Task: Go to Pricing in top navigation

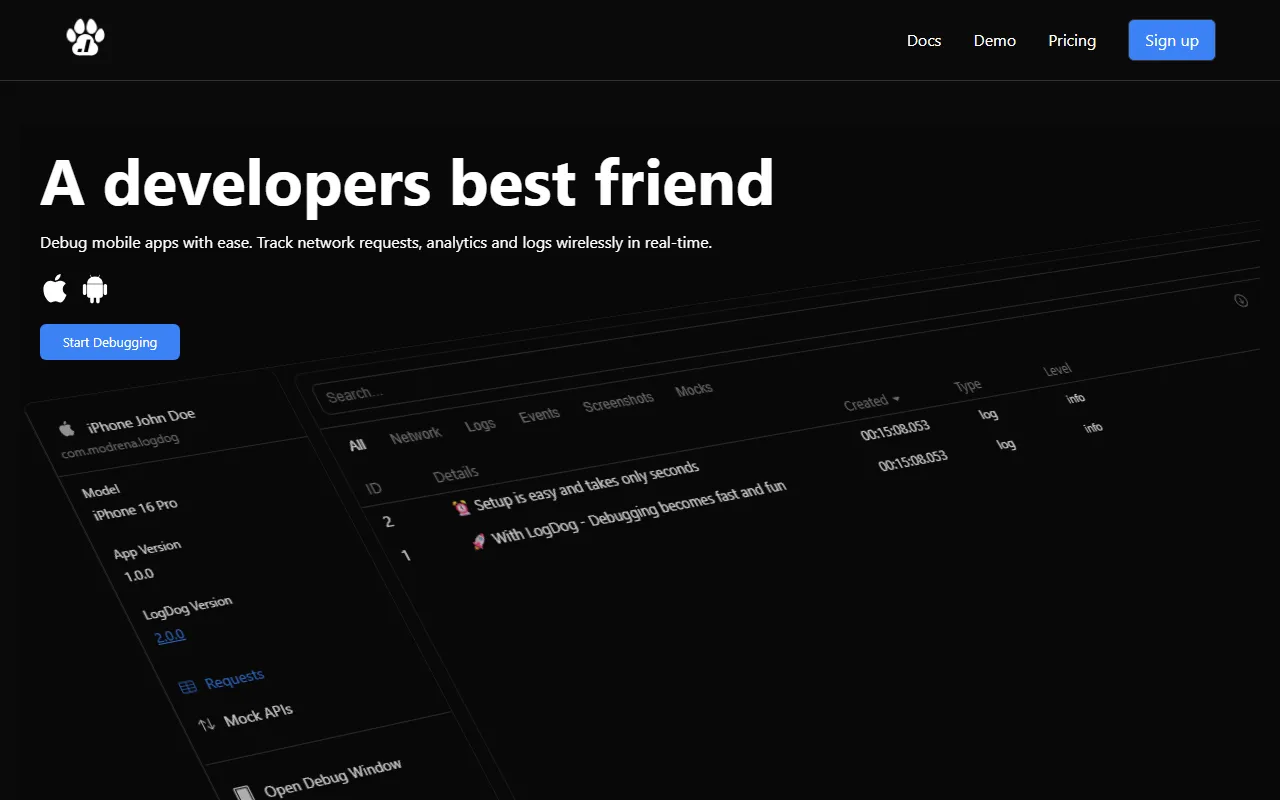Action: 1071,40
